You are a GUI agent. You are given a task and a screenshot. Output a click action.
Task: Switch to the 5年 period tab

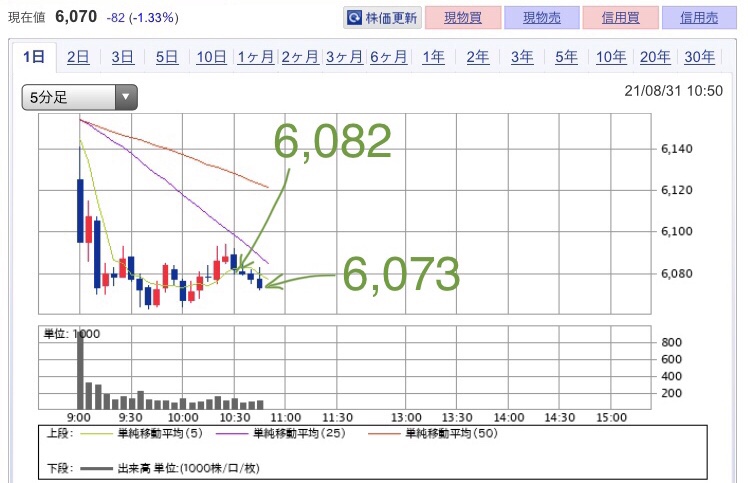566,57
